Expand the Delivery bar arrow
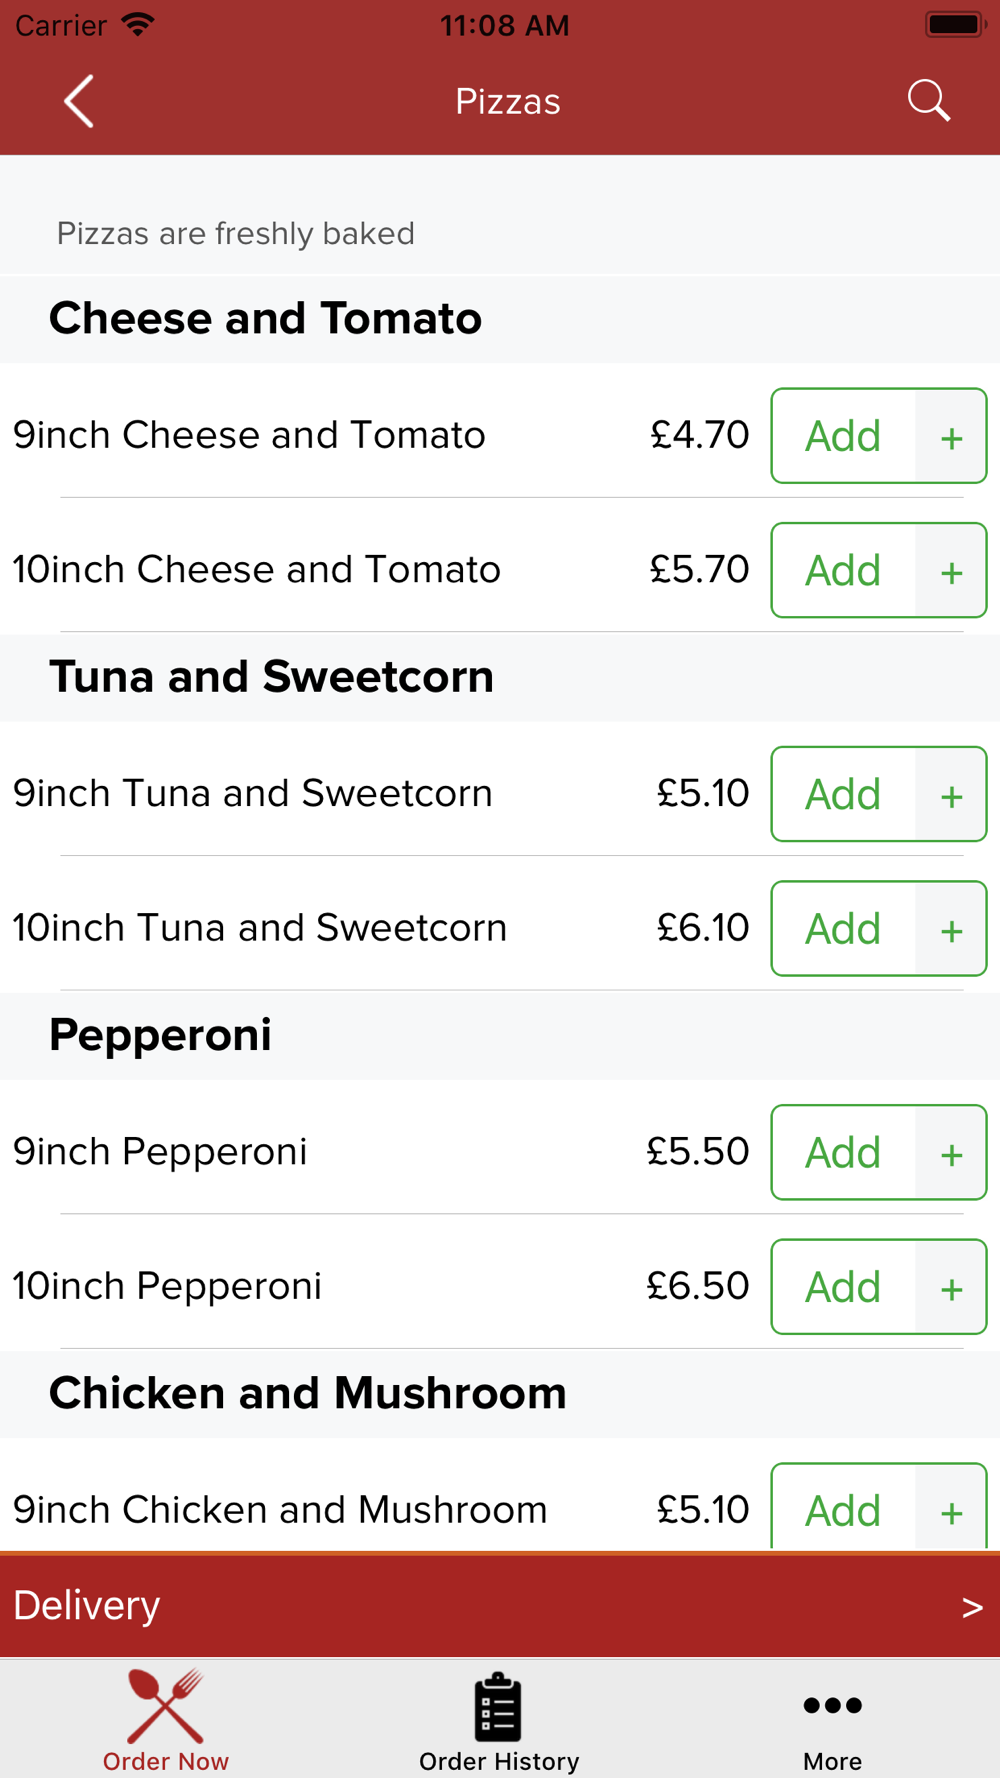1000x1778 pixels. 971,1607
